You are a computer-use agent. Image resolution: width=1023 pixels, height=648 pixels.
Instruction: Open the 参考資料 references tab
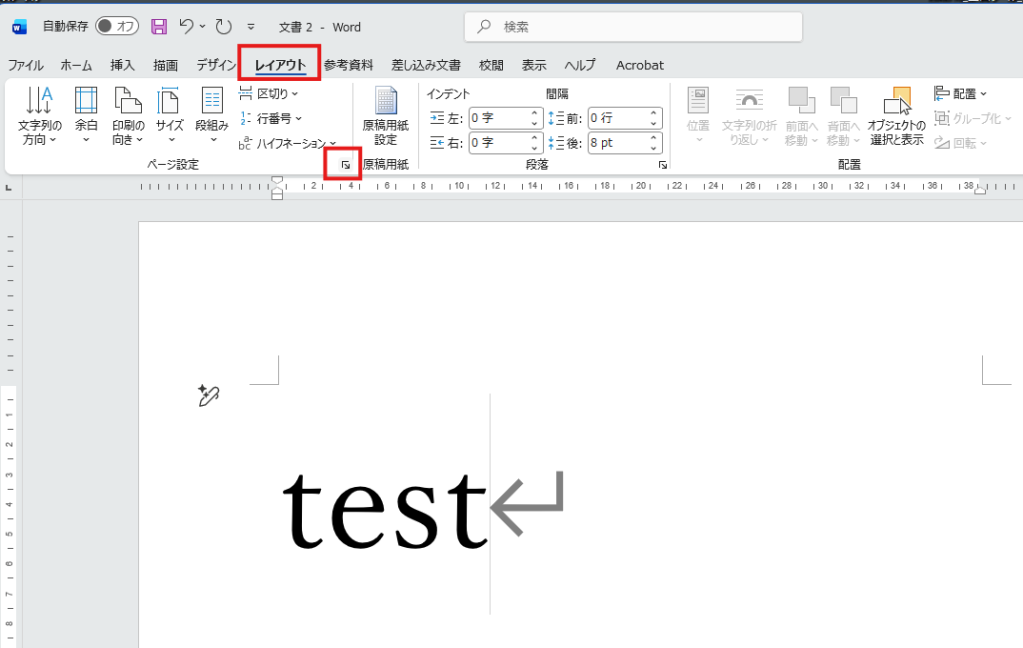[x=348, y=65]
